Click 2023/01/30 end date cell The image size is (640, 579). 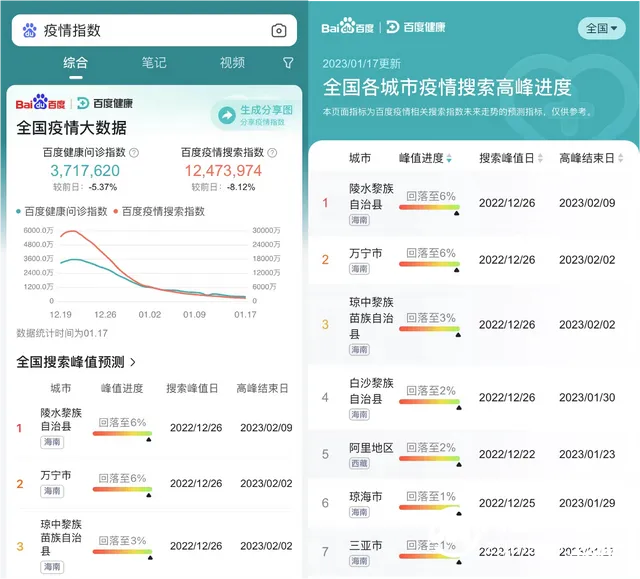click(x=587, y=397)
